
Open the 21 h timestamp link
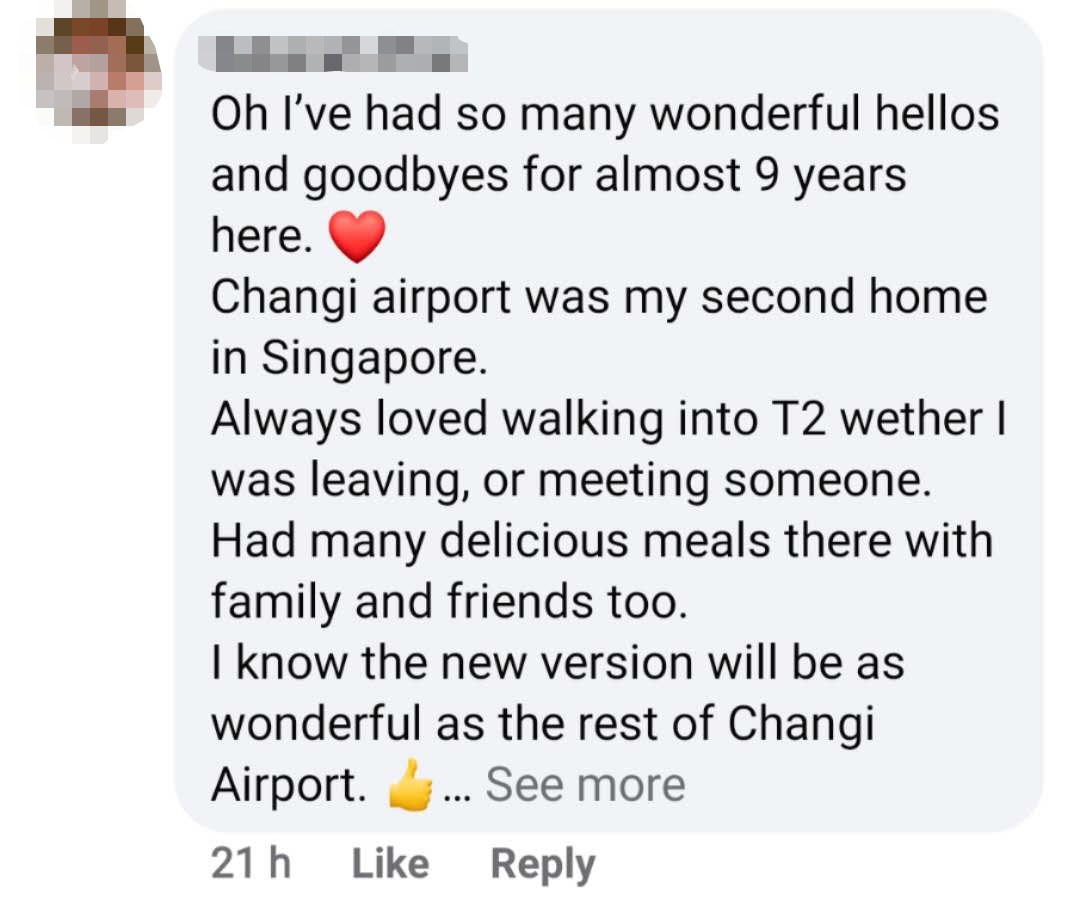(x=250, y=864)
